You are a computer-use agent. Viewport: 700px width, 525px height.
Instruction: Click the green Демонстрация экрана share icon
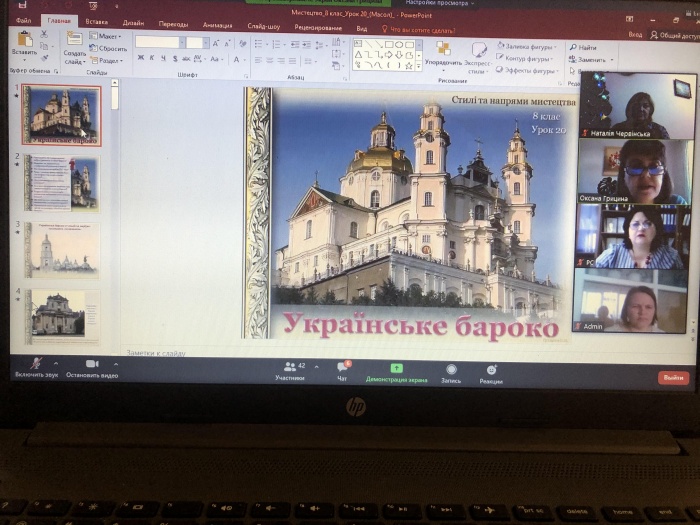tap(397, 370)
